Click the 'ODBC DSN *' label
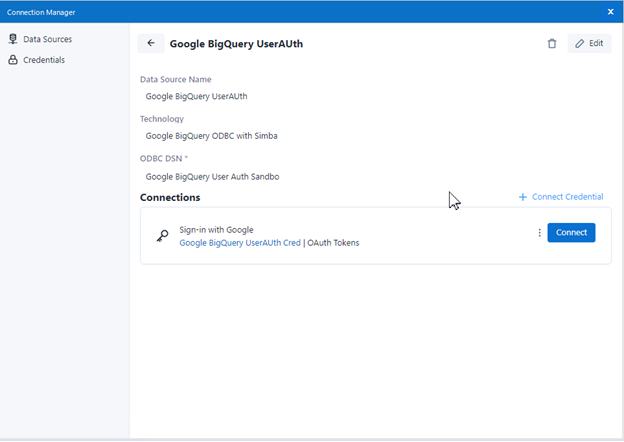The height and width of the screenshot is (442, 624). [164, 158]
